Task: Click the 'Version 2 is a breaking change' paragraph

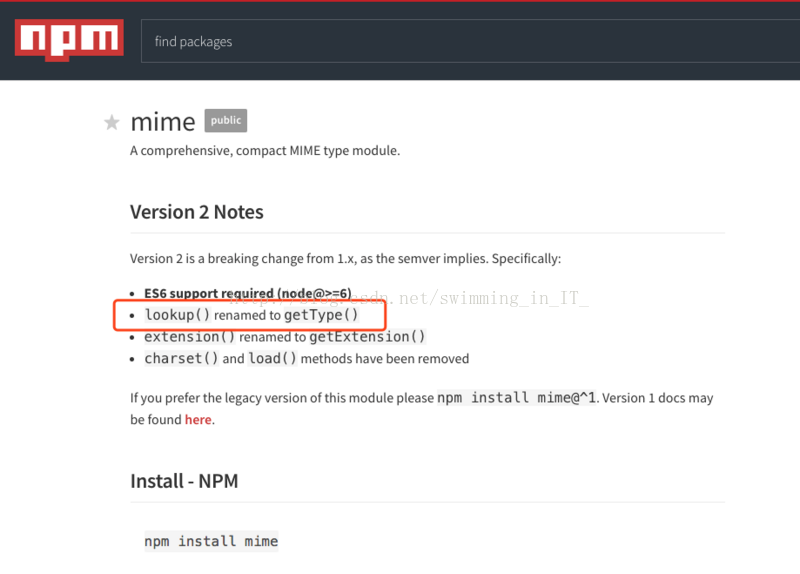Action: coord(345,259)
